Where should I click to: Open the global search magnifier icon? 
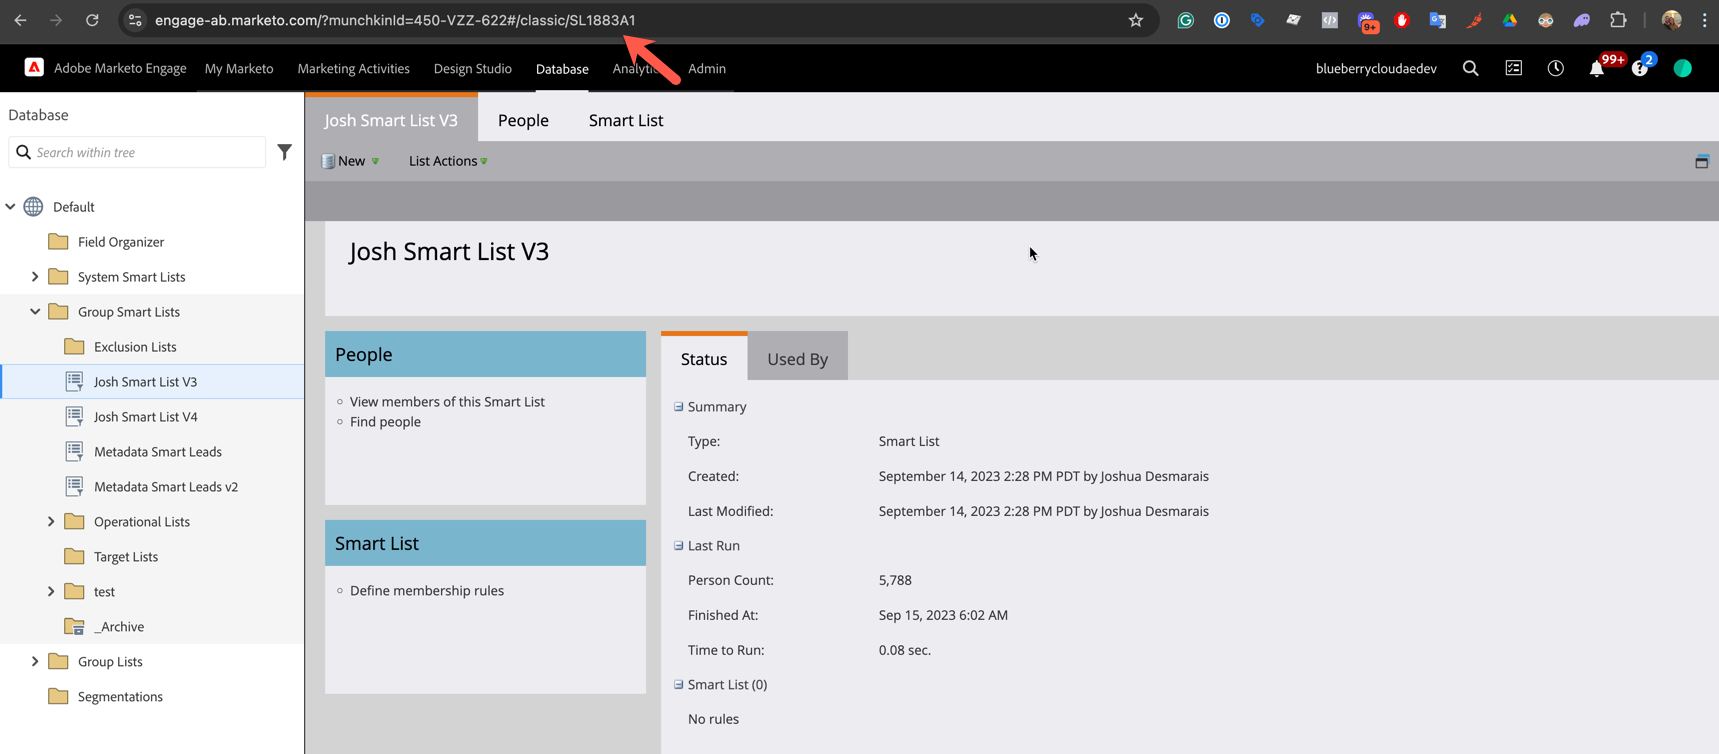(x=1470, y=68)
